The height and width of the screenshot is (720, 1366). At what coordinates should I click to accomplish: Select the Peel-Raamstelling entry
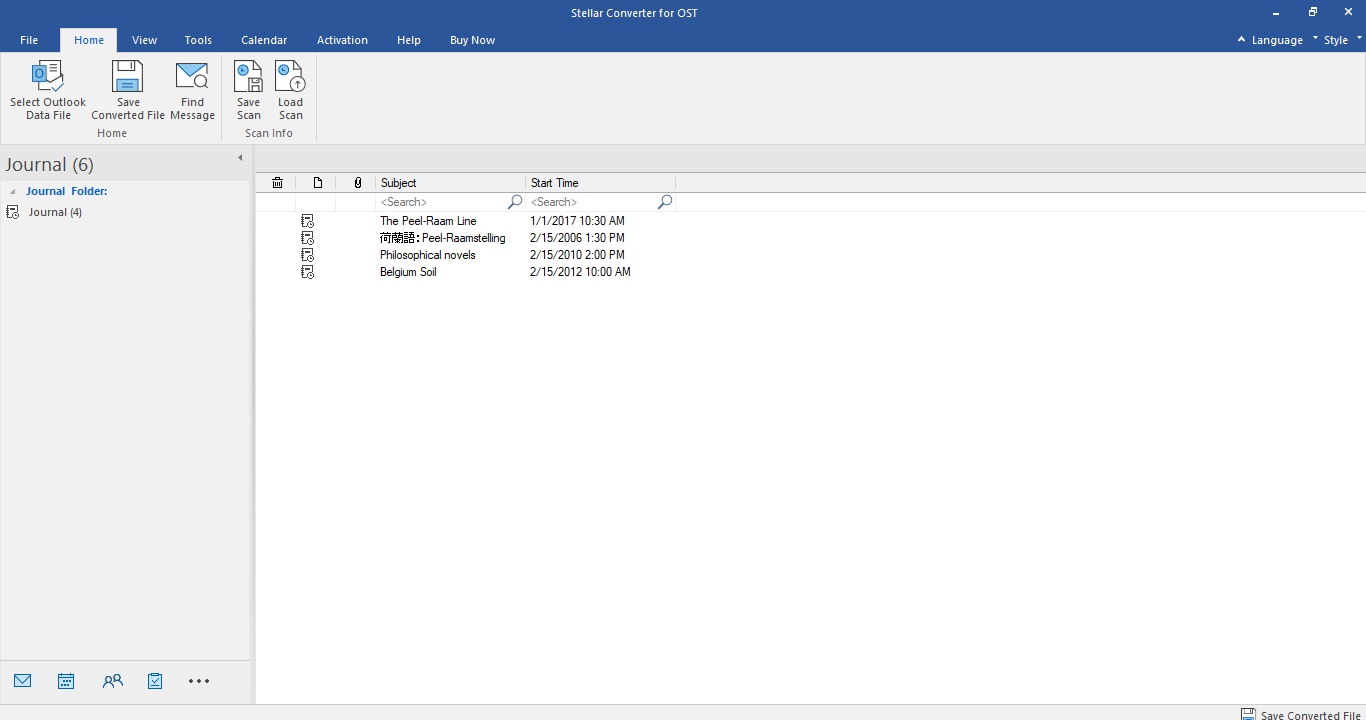click(443, 238)
